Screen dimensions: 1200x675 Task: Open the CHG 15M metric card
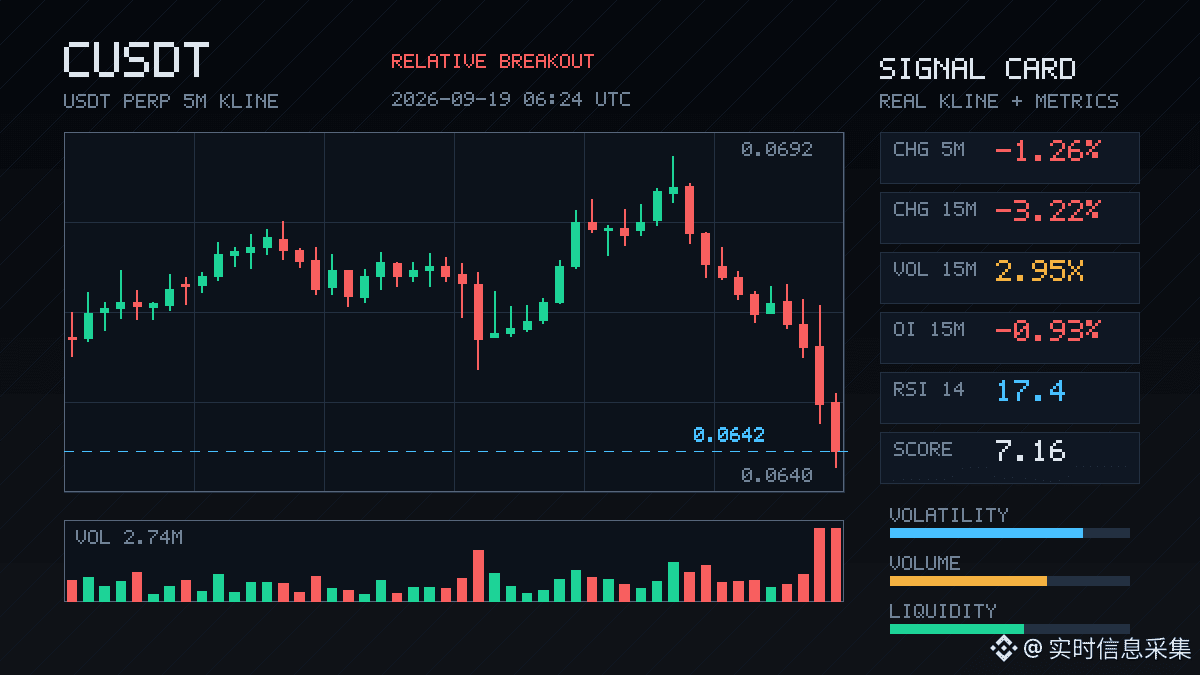click(1009, 217)
